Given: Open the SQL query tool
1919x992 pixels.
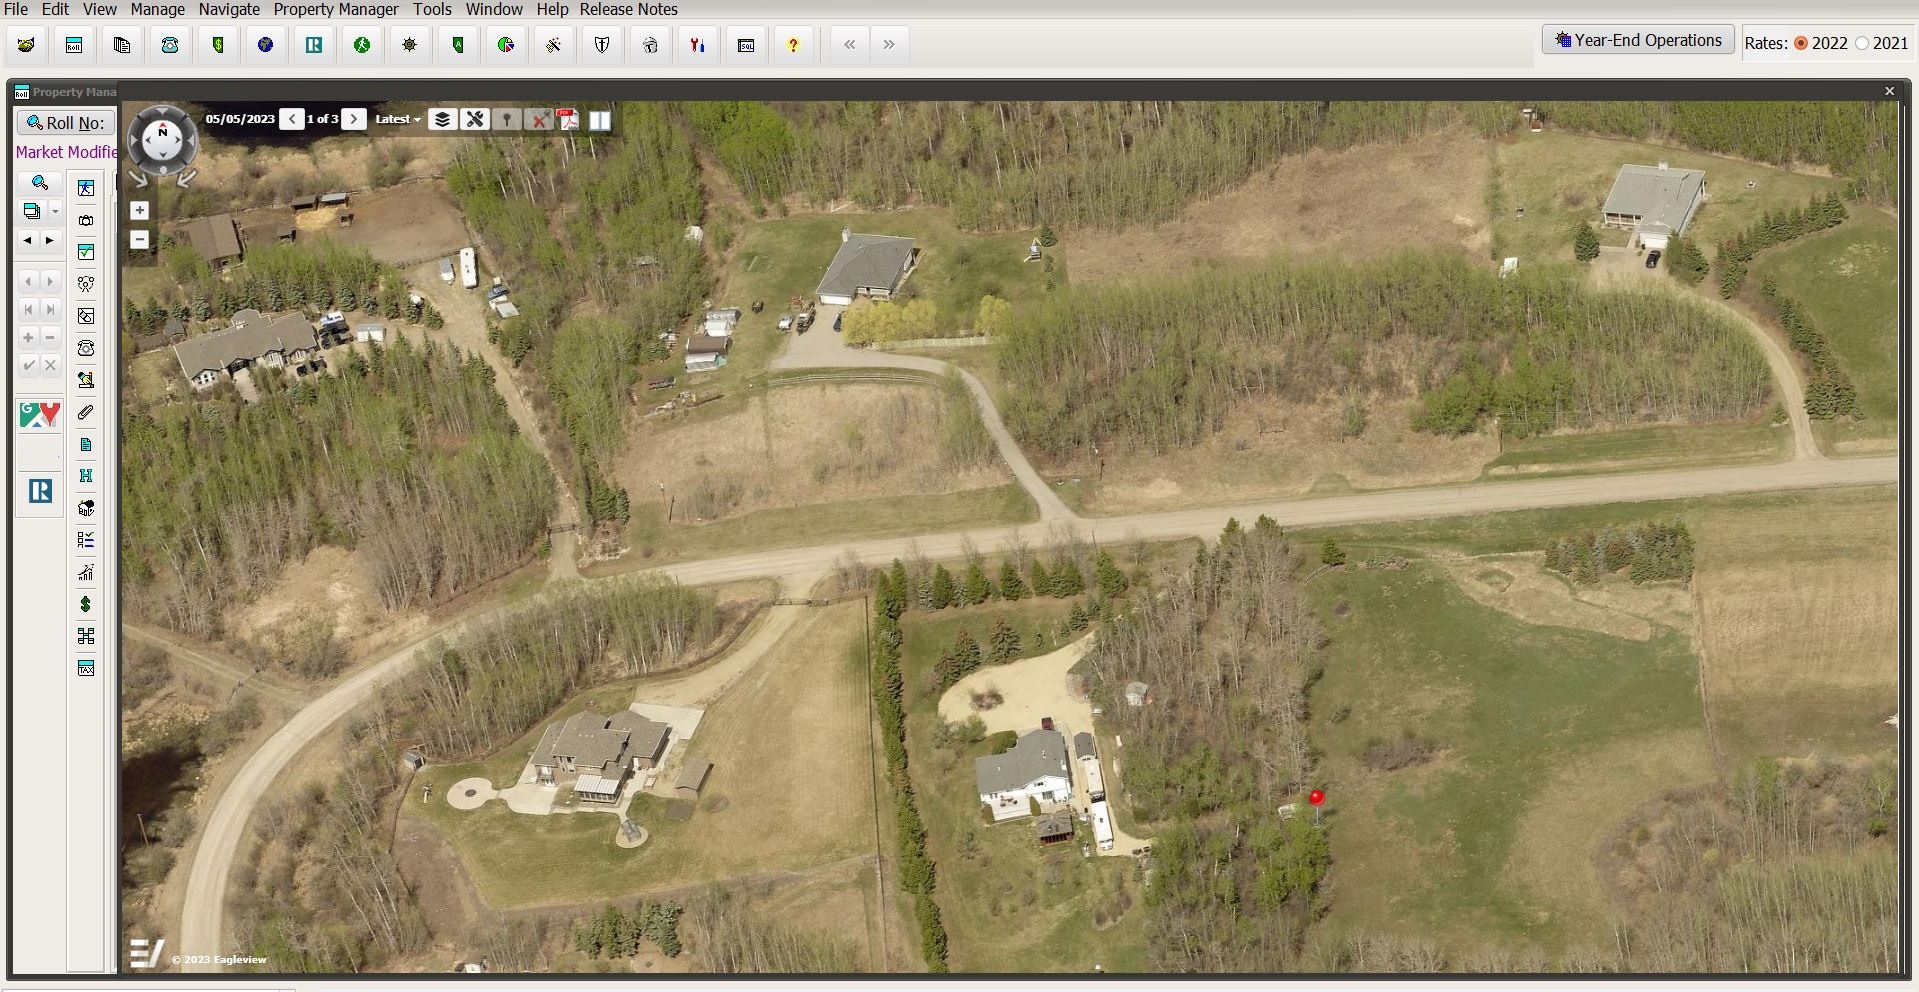Looking at the screenshot, I should tap(745, 44).
